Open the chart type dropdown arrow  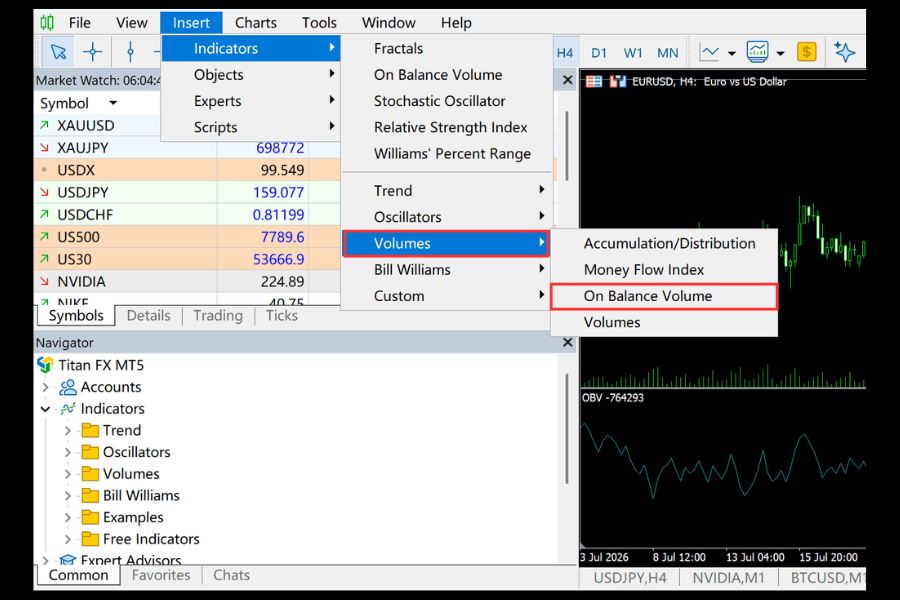pos(732,53)
